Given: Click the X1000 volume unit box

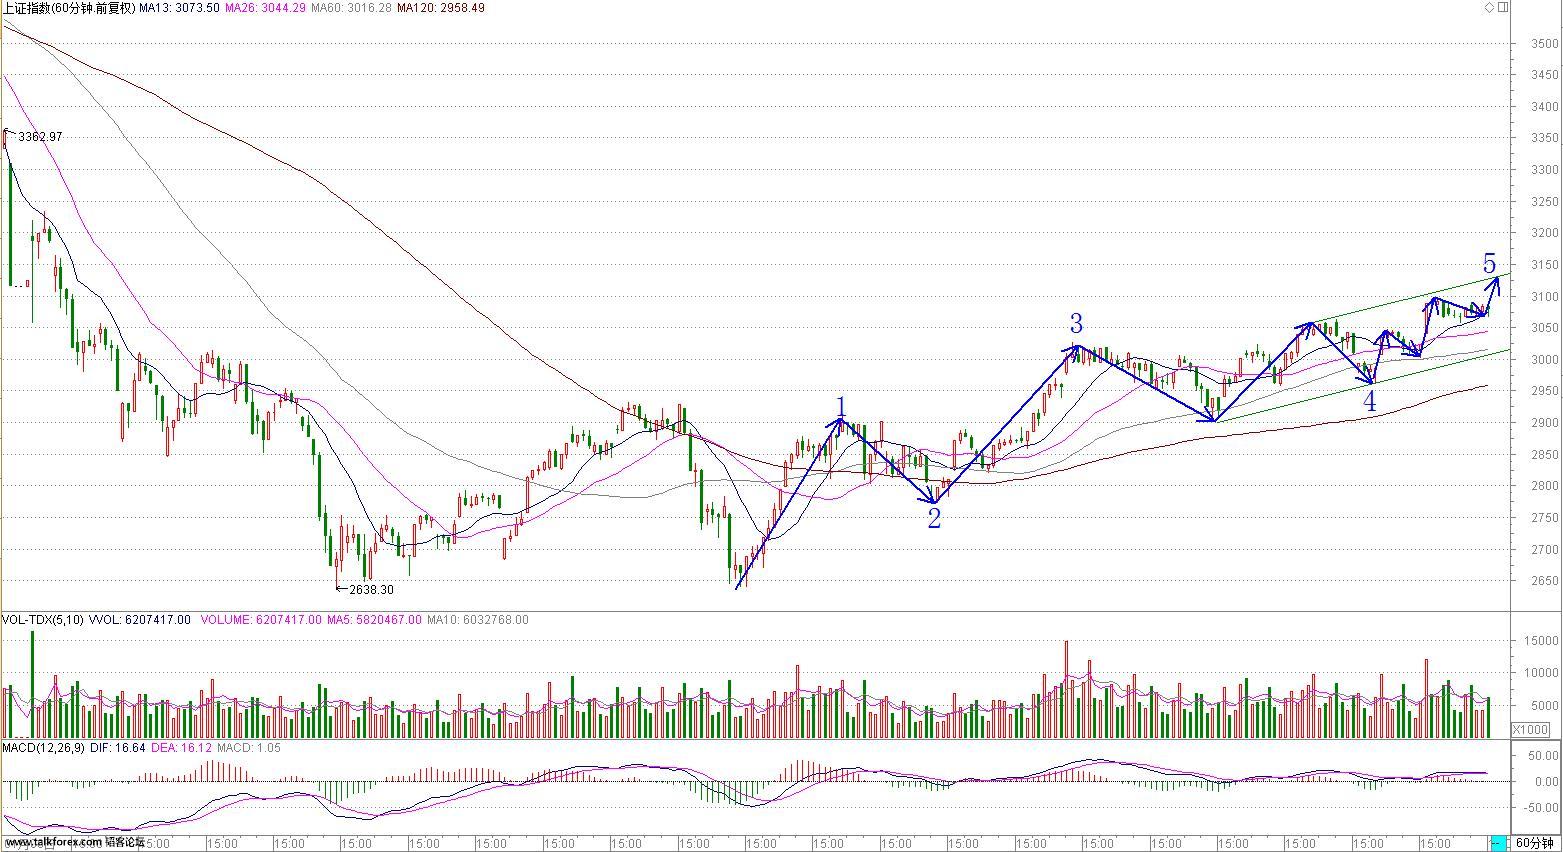Looking at the screenshot, I should click(1530, 730).
